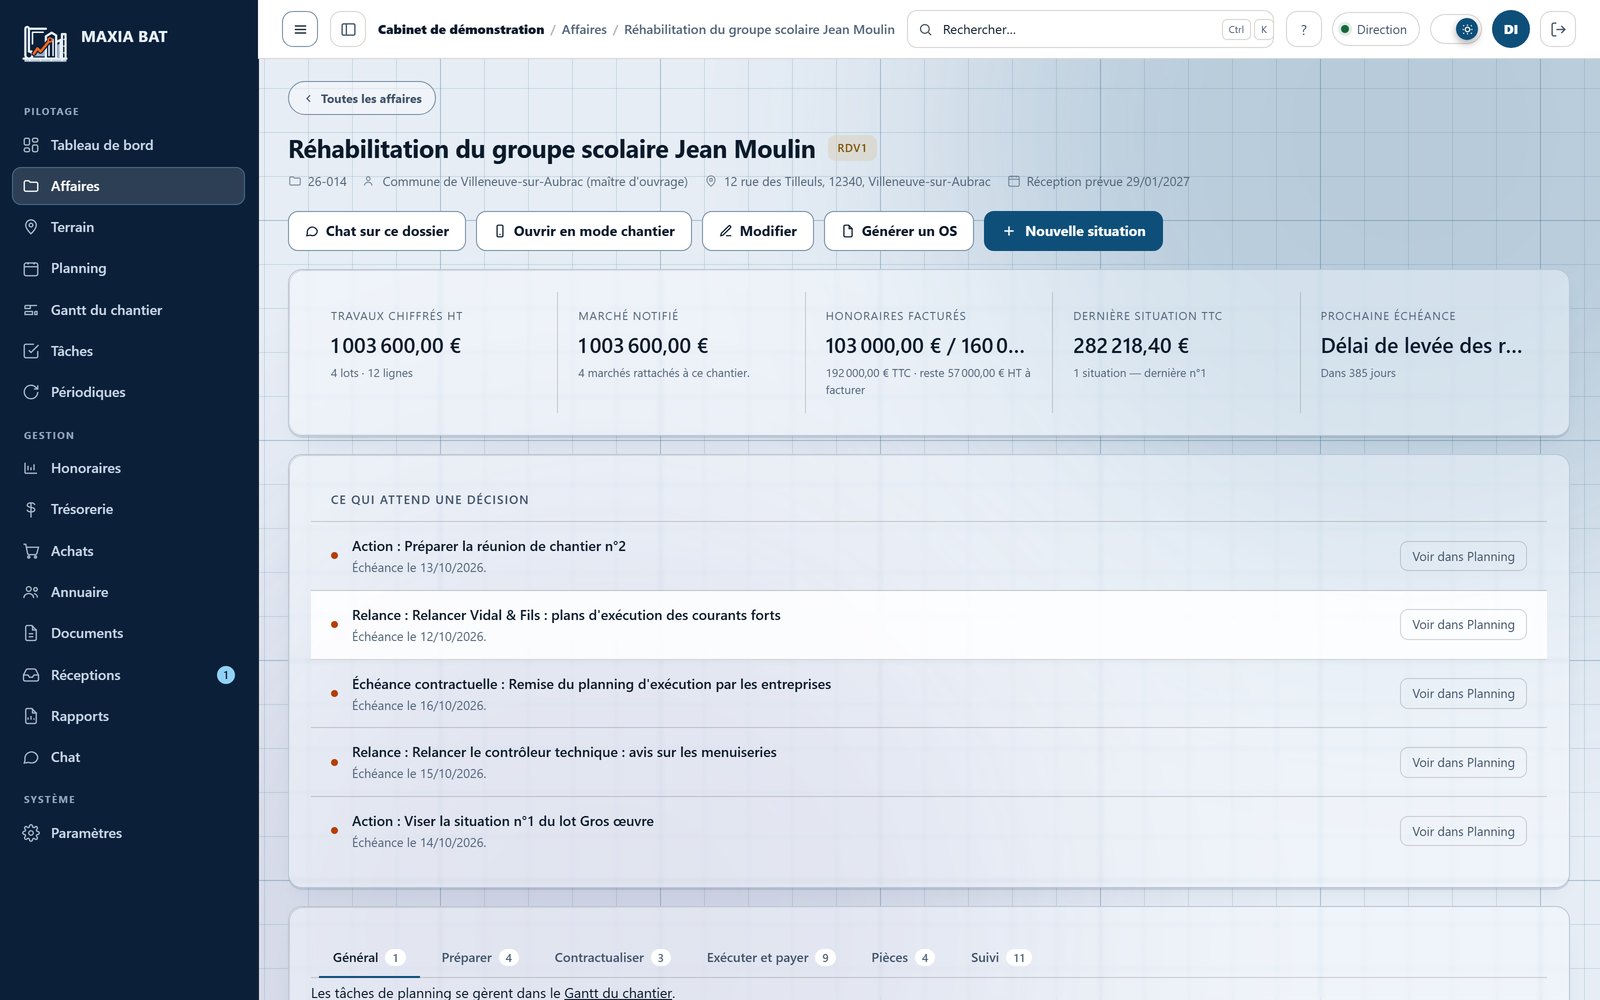Switch to the Préparer tab
Viewport: 1600px width, 1000px height.
click(x=479, y=957)
